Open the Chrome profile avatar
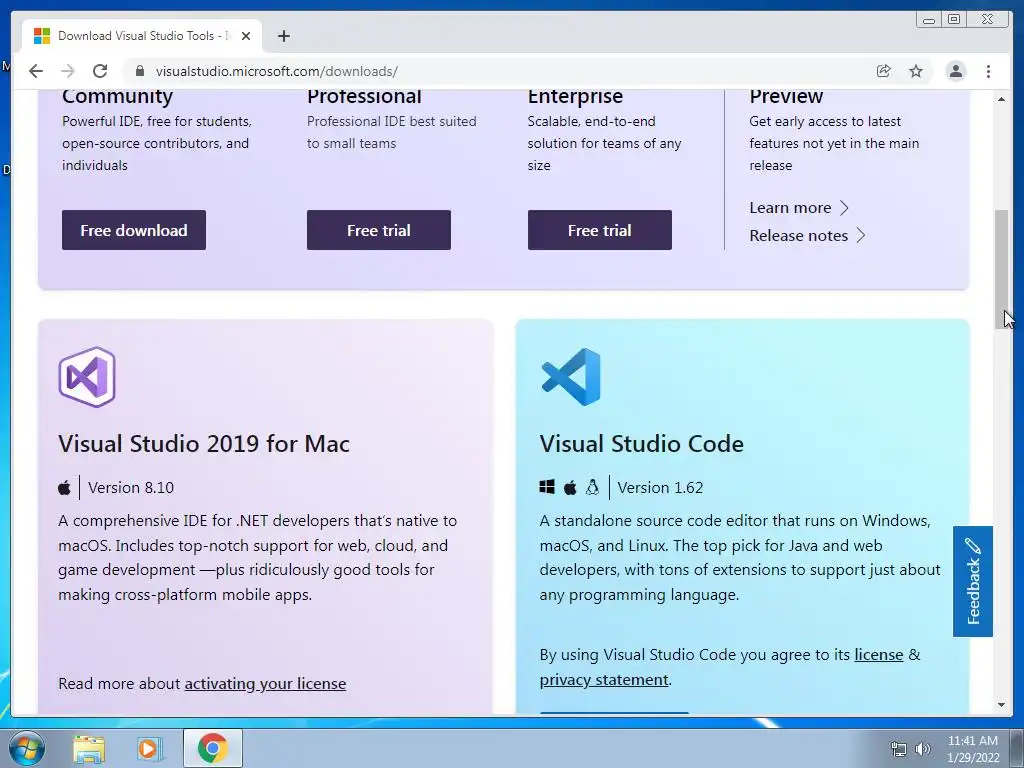 coord(955,71)
